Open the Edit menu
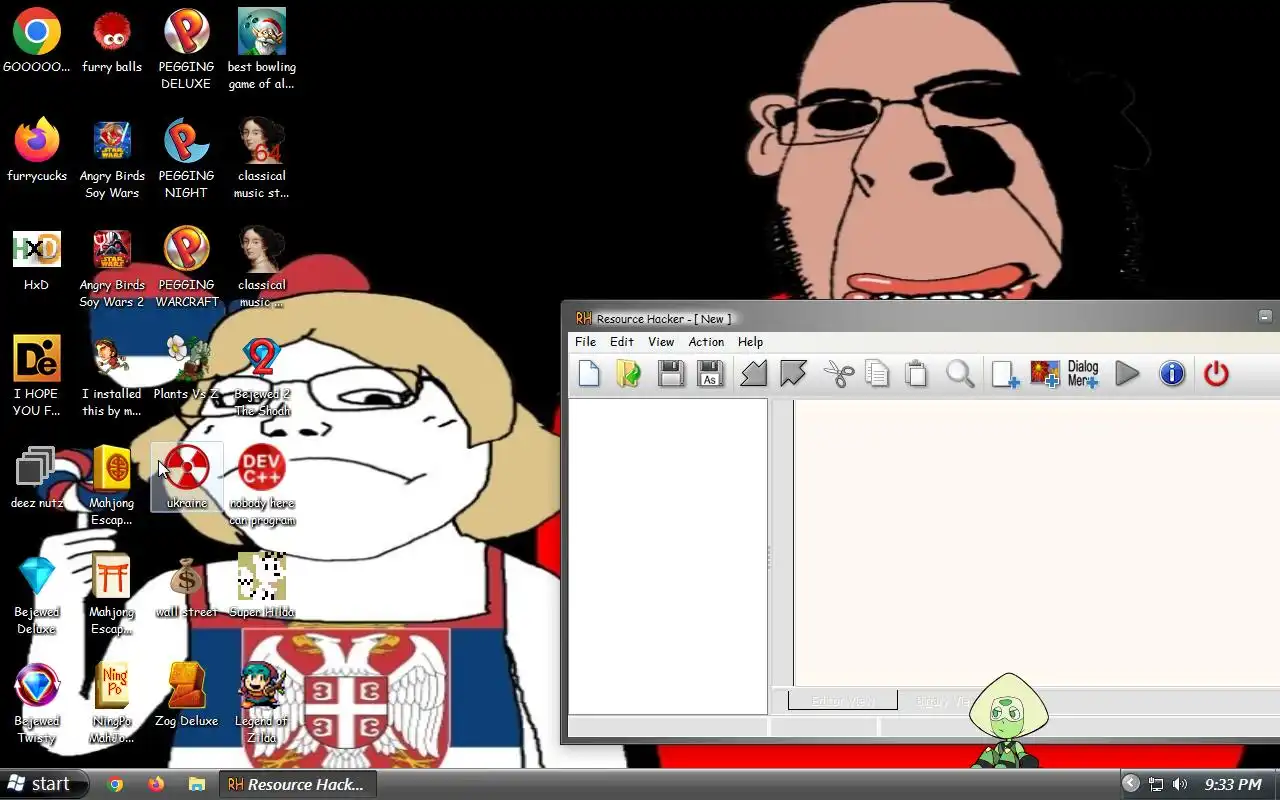Screen dimensions: 1280x800 click(622, 342)
